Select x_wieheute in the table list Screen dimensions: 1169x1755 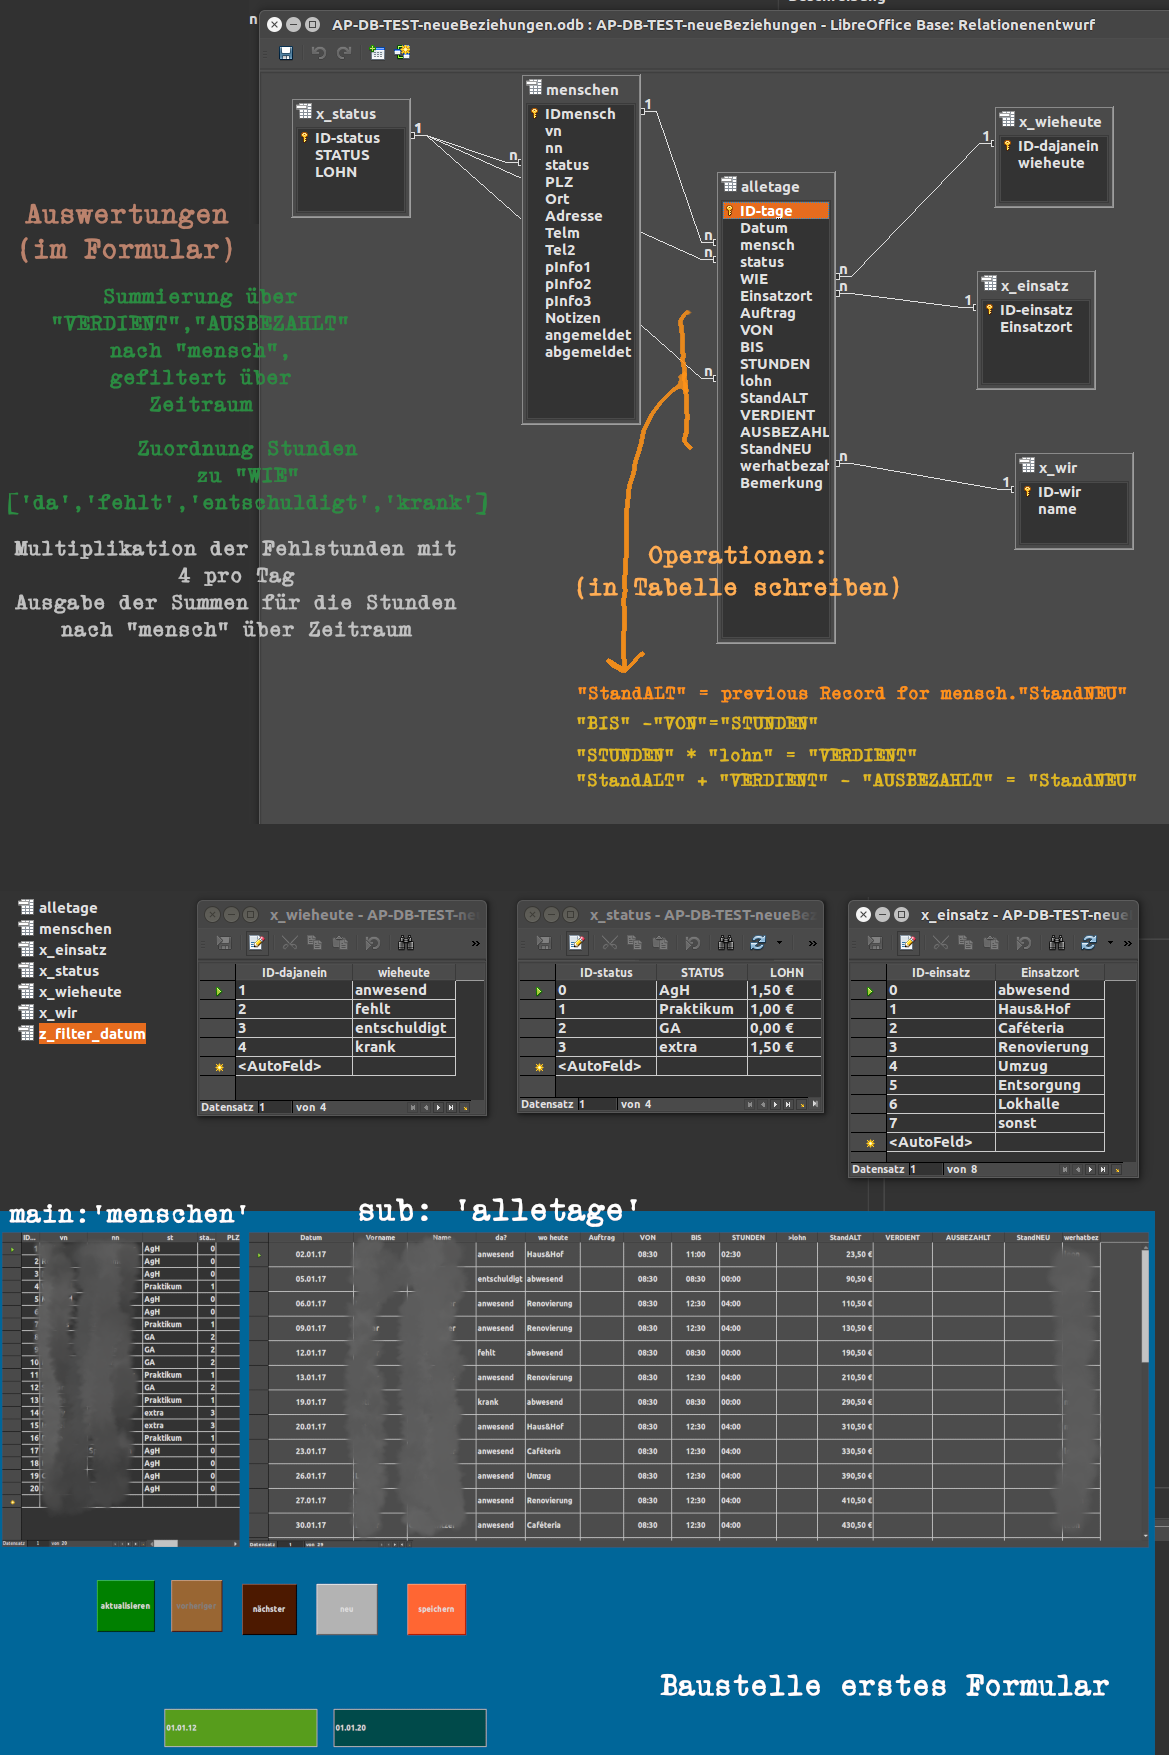[80, 992]
